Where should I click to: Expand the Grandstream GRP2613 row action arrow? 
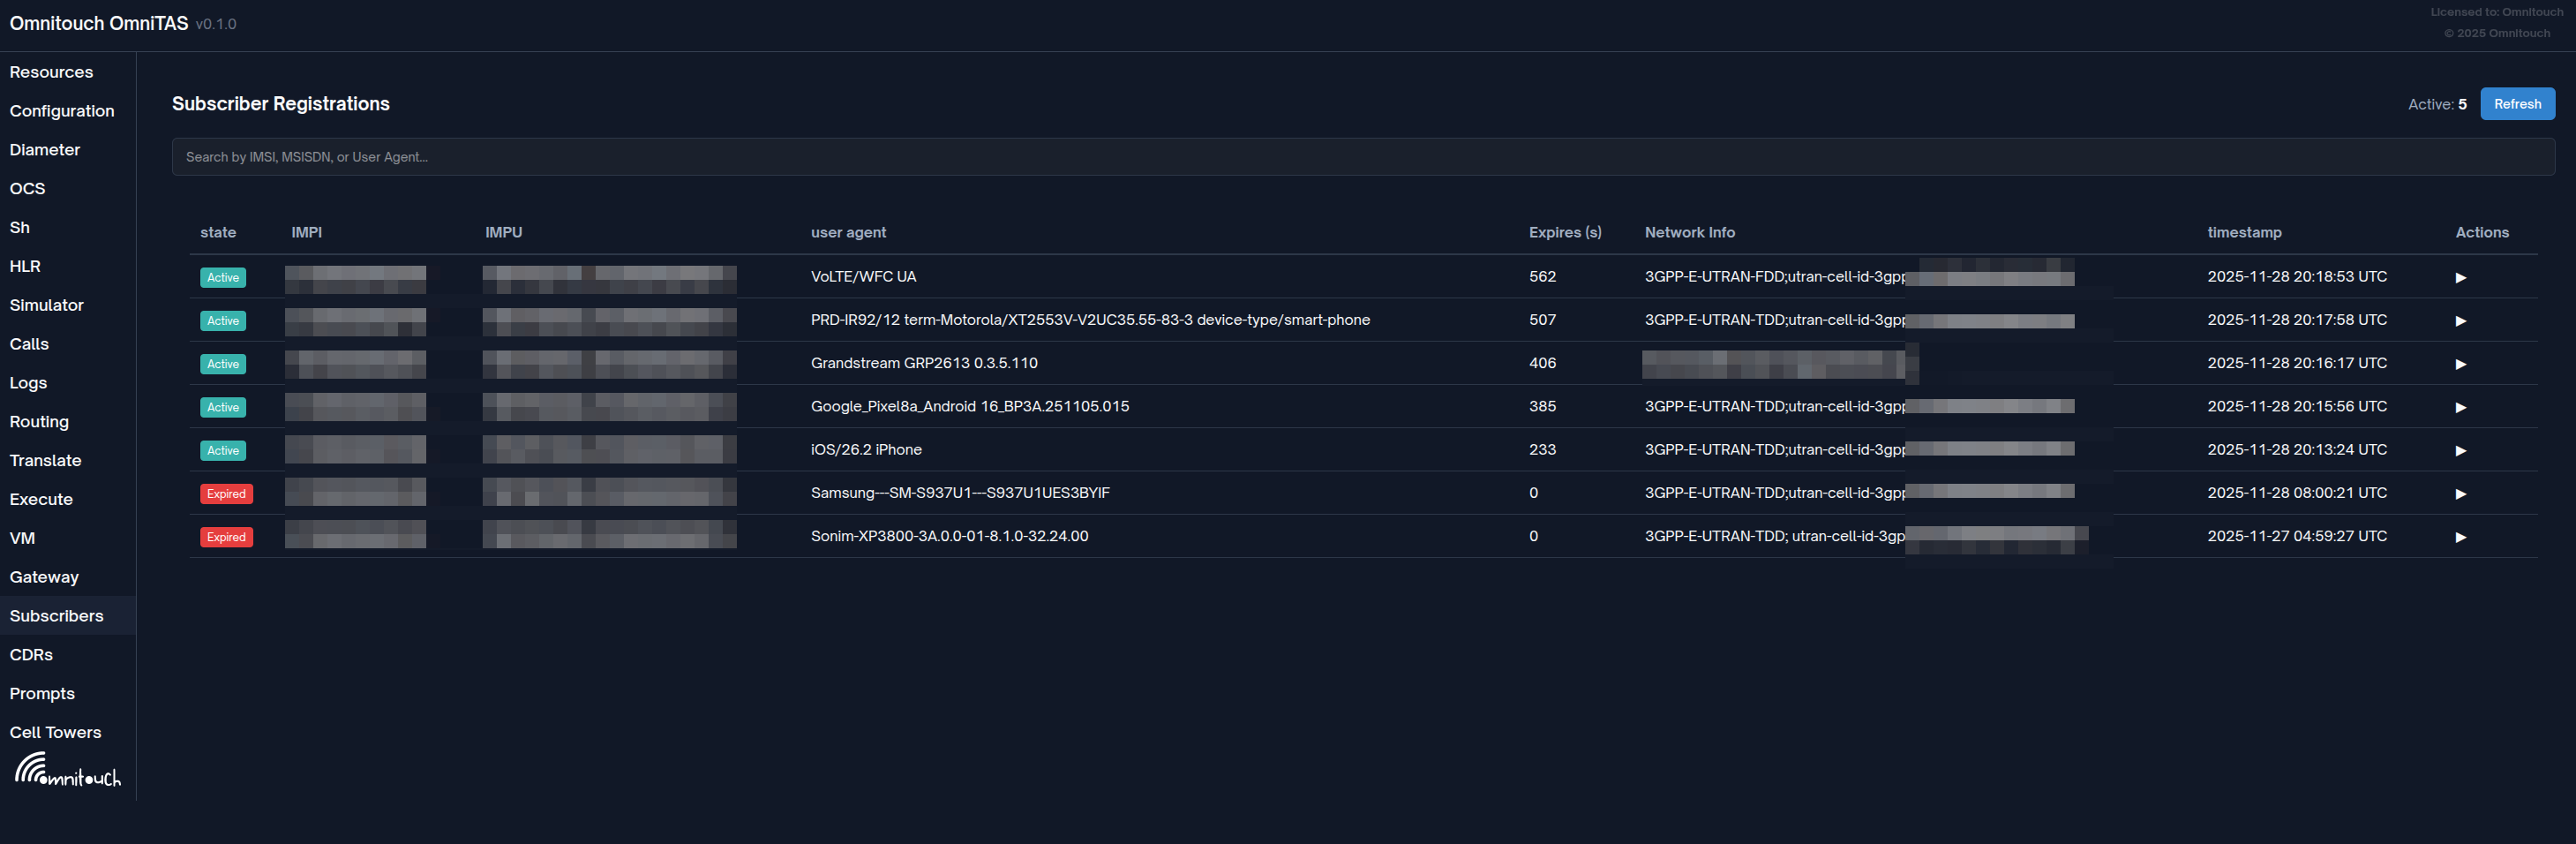2460,364
